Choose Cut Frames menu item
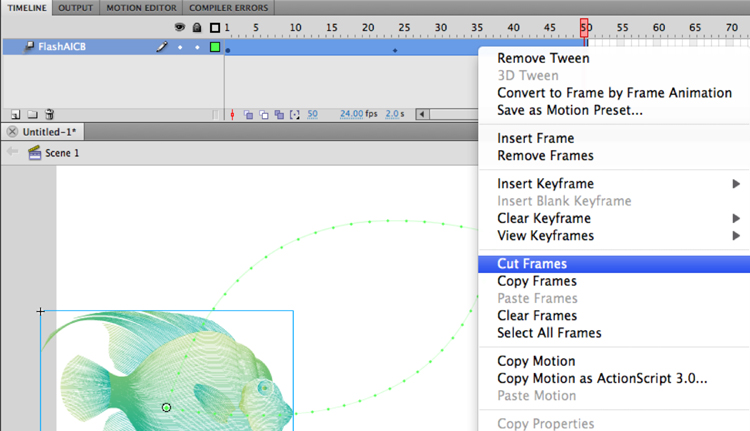Viewport: 750px width, 431px height. pos(614,264)
